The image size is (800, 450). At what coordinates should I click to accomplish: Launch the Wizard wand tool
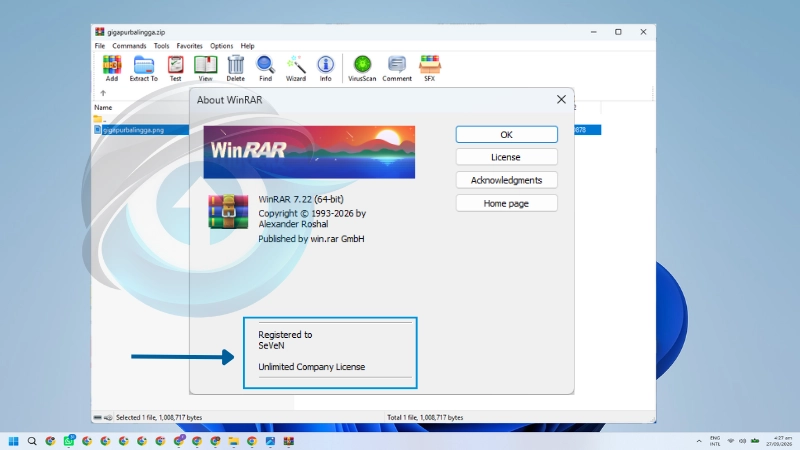(296, 68)
